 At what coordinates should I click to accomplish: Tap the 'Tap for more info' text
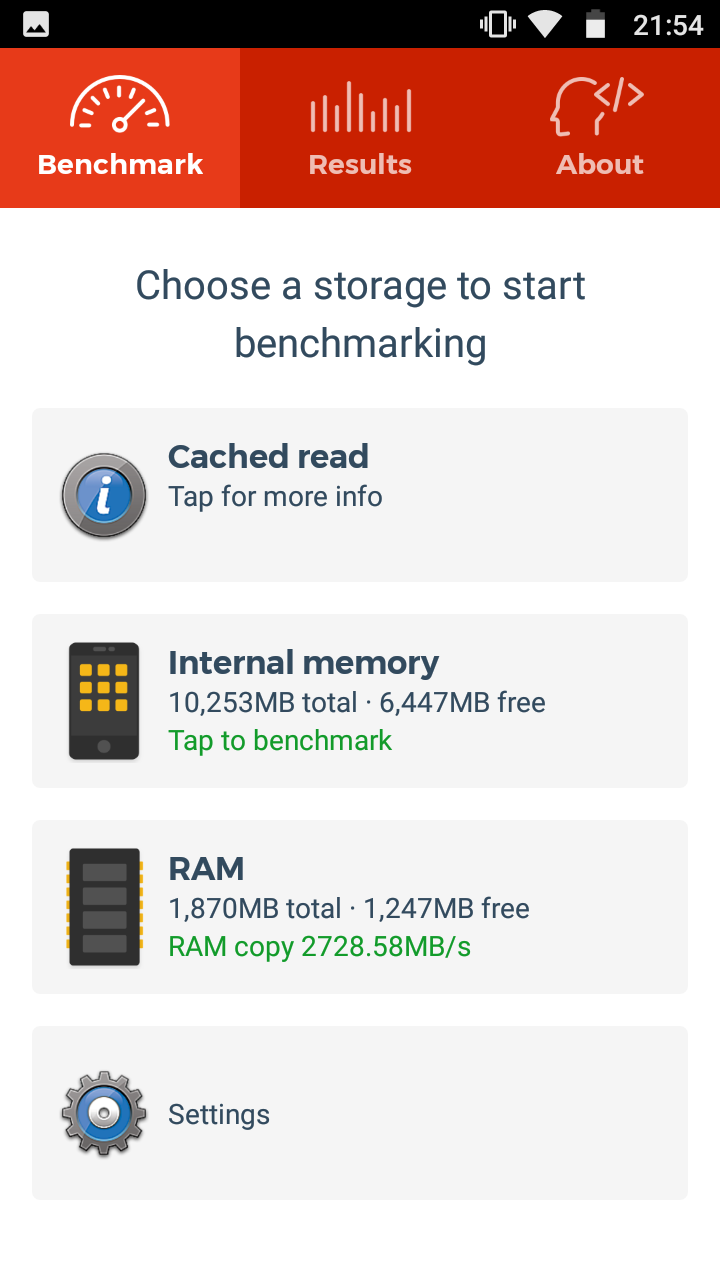(275, 496)
